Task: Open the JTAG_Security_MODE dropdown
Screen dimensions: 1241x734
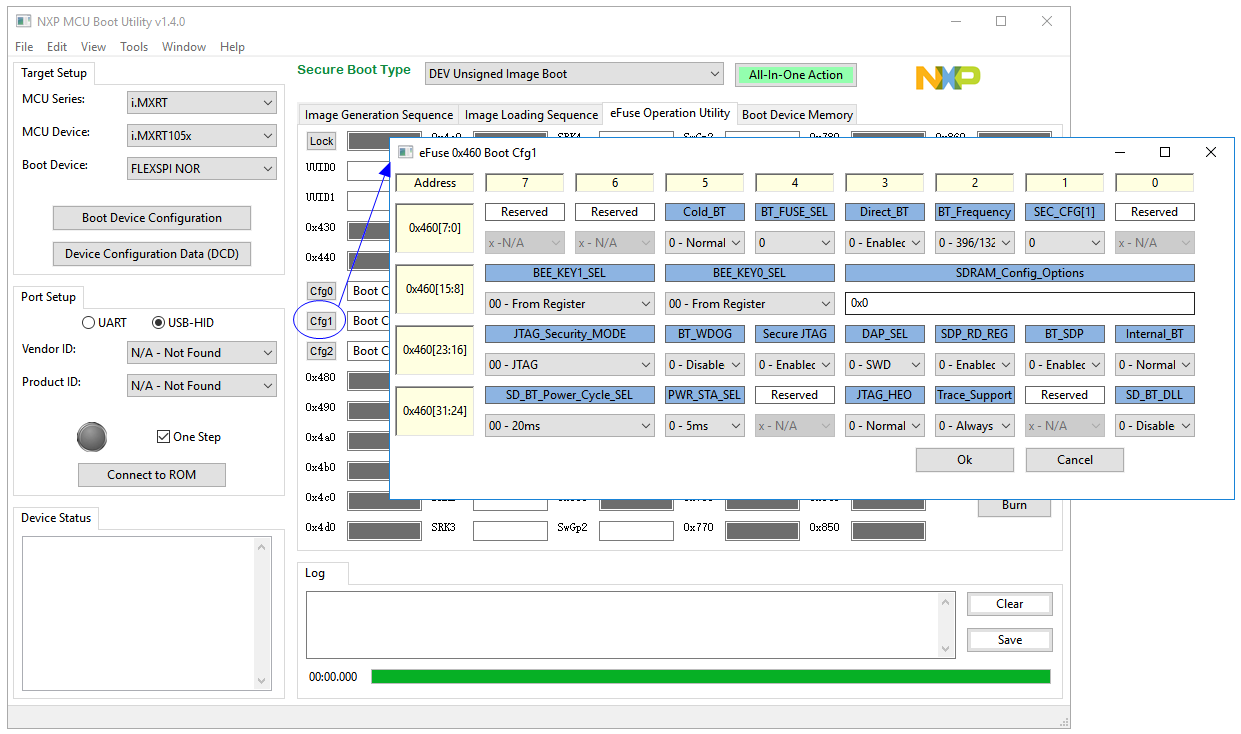Action: click(x=570, y=365)
